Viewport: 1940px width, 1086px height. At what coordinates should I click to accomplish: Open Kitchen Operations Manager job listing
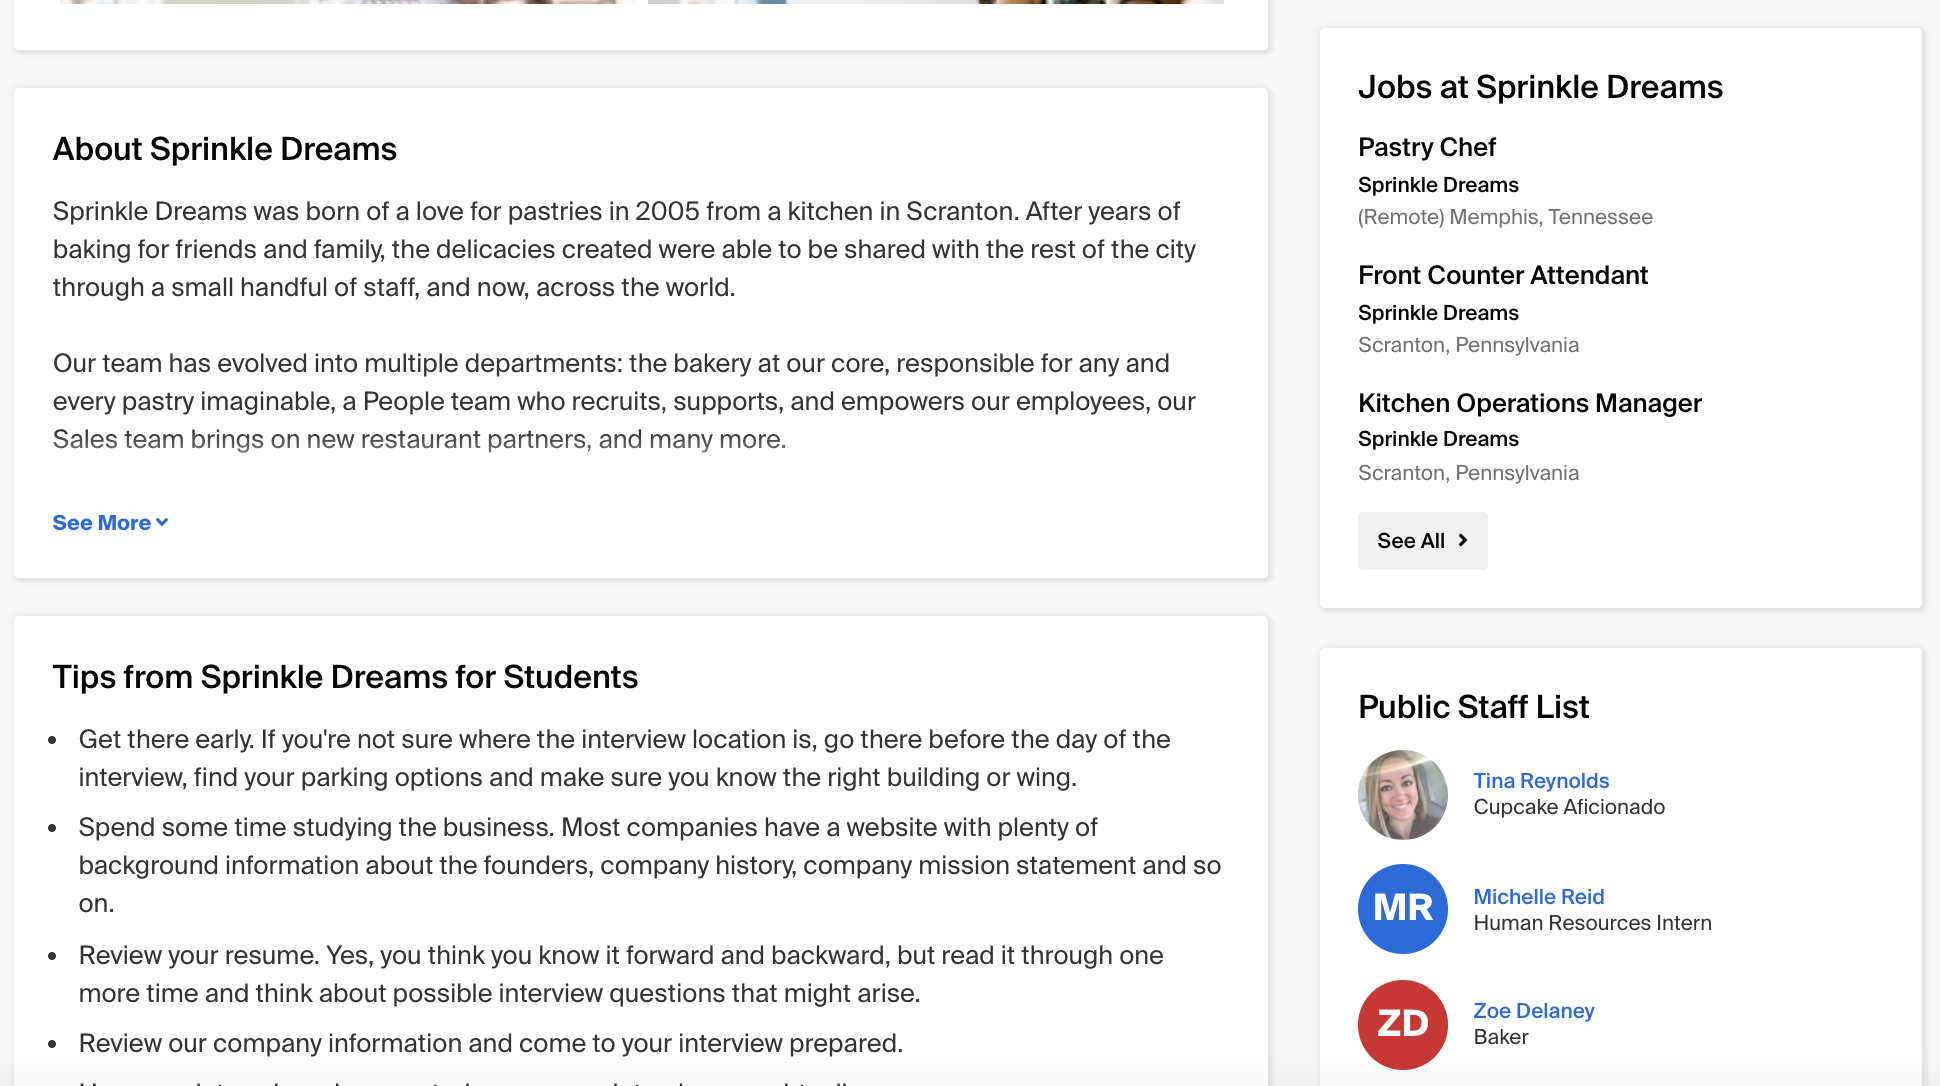point(1529,403)
